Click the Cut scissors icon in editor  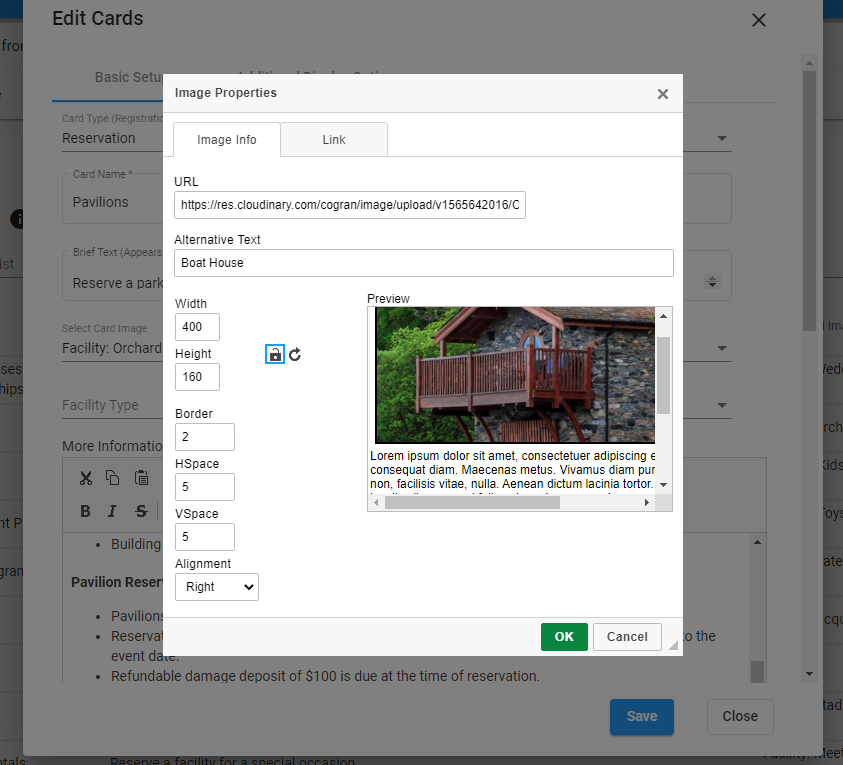(86, 478)
